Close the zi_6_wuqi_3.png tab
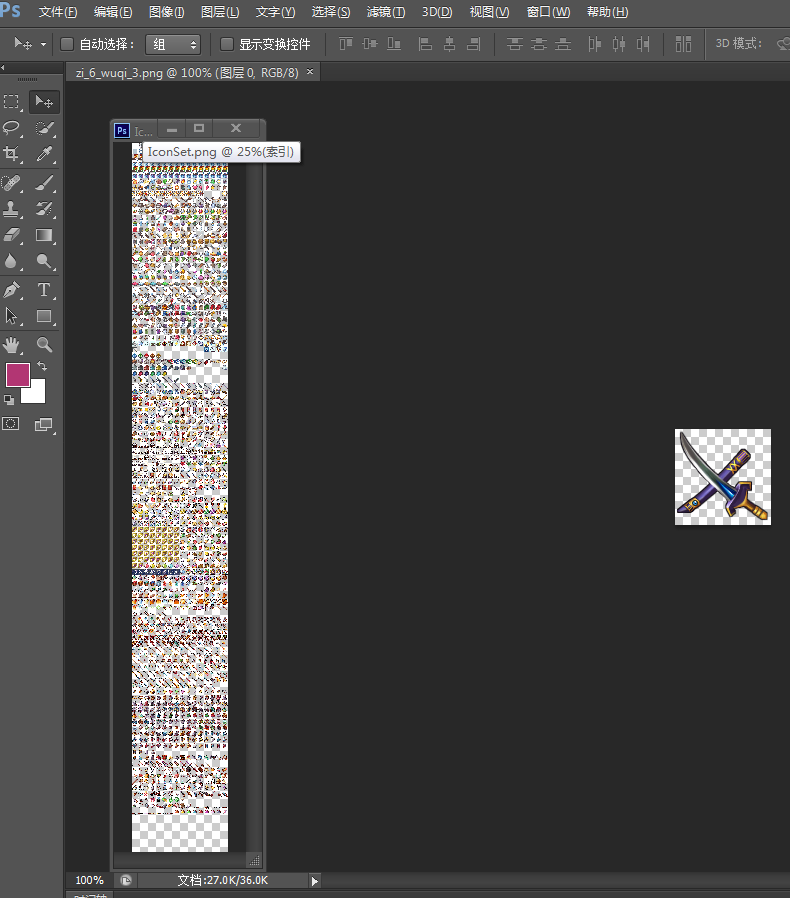Viewport: 790px width, 898px height. tap(310, 72)
